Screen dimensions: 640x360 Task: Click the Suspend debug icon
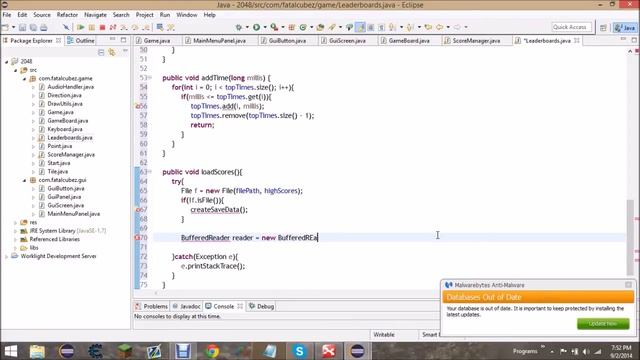coord(91,27)
